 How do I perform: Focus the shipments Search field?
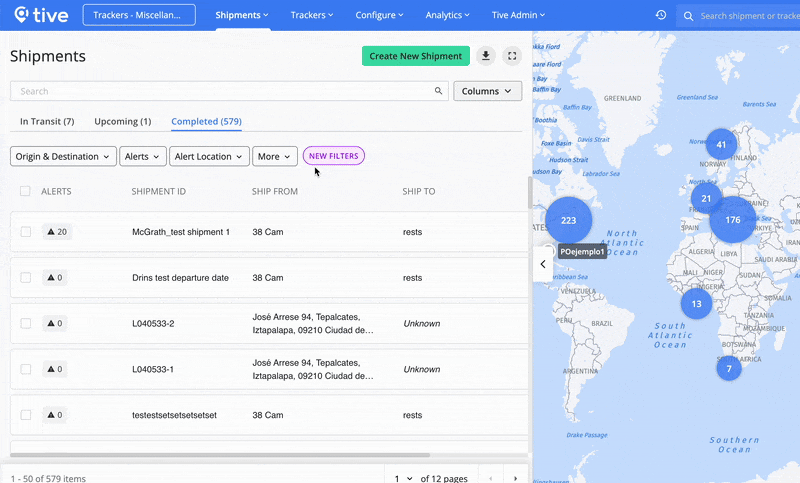click(229, 91)
